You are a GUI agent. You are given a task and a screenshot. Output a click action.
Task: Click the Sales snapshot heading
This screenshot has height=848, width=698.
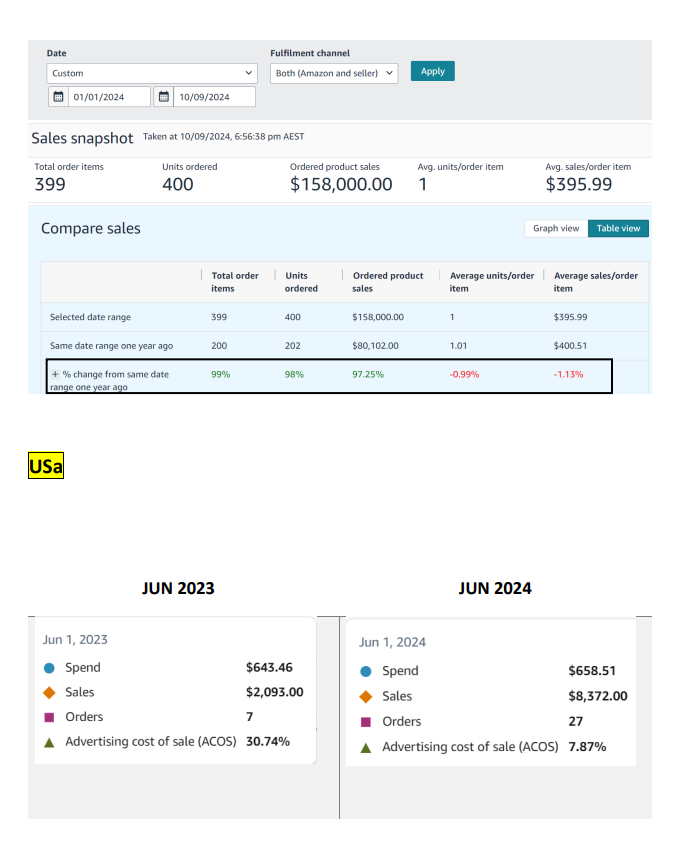[x=82, y=138]
